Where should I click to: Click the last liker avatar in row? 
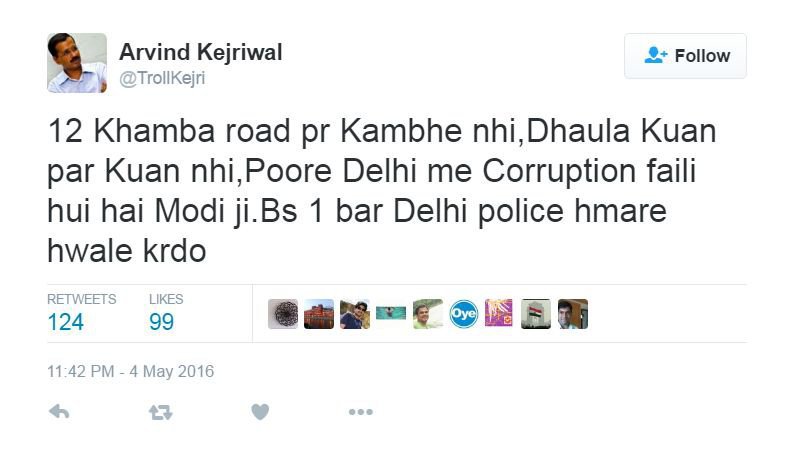pyautogui.click(x=573, y=314)
